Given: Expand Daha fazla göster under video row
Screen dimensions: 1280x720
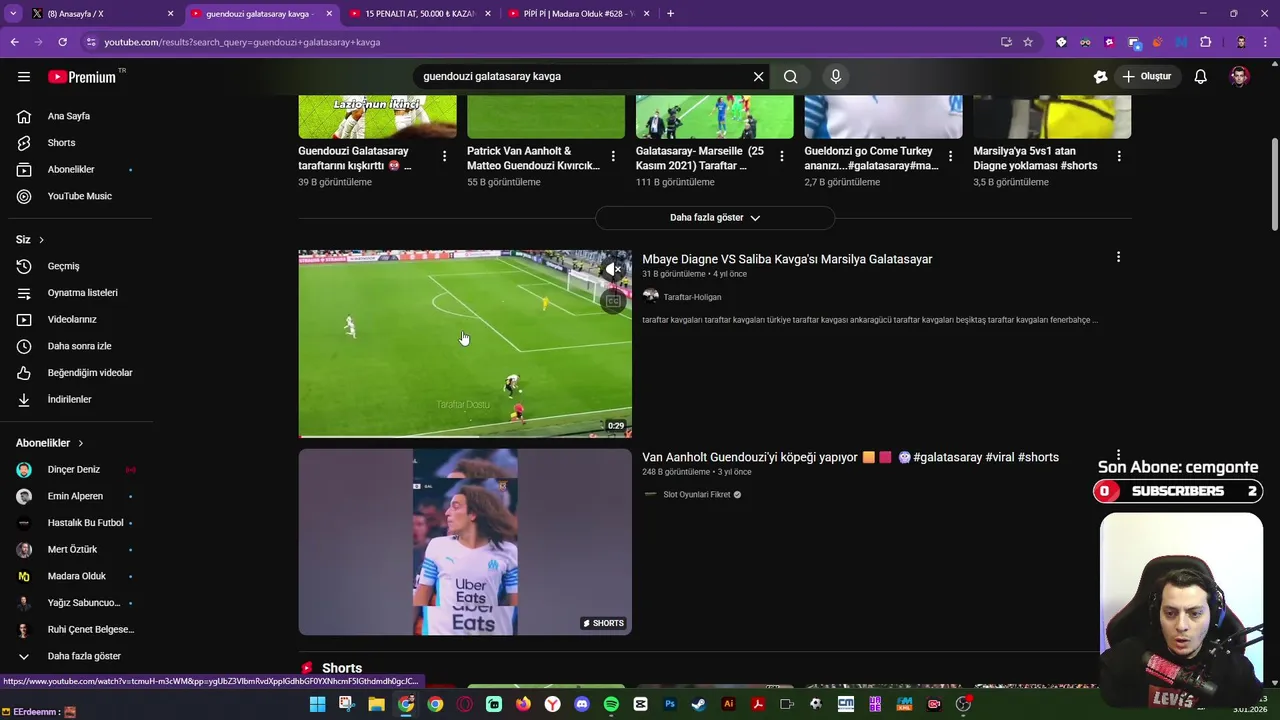Looking at the screenshot, I should (715, 218).
